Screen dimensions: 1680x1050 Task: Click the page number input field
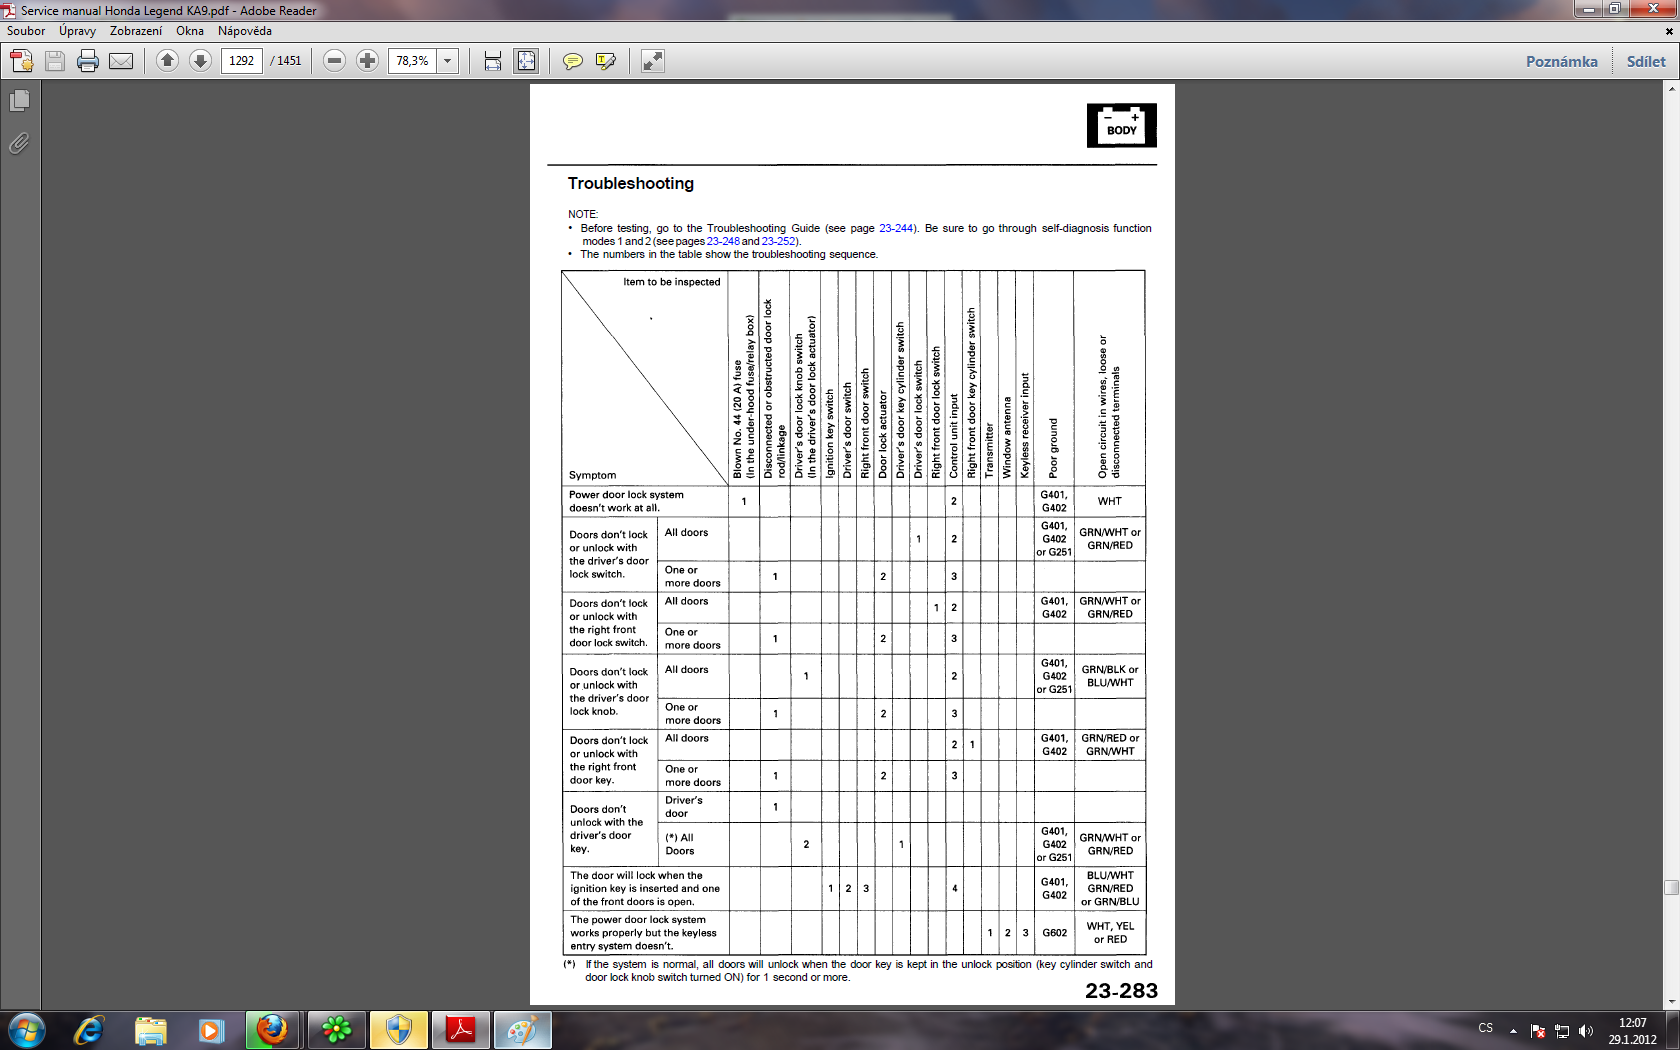click(x=242, y=61)
